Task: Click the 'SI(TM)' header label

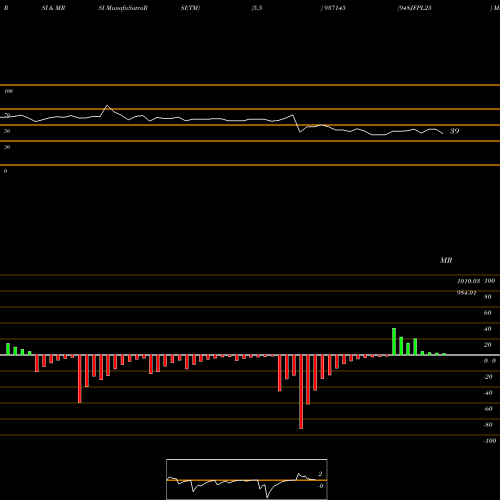Action: tap(190, 8)
